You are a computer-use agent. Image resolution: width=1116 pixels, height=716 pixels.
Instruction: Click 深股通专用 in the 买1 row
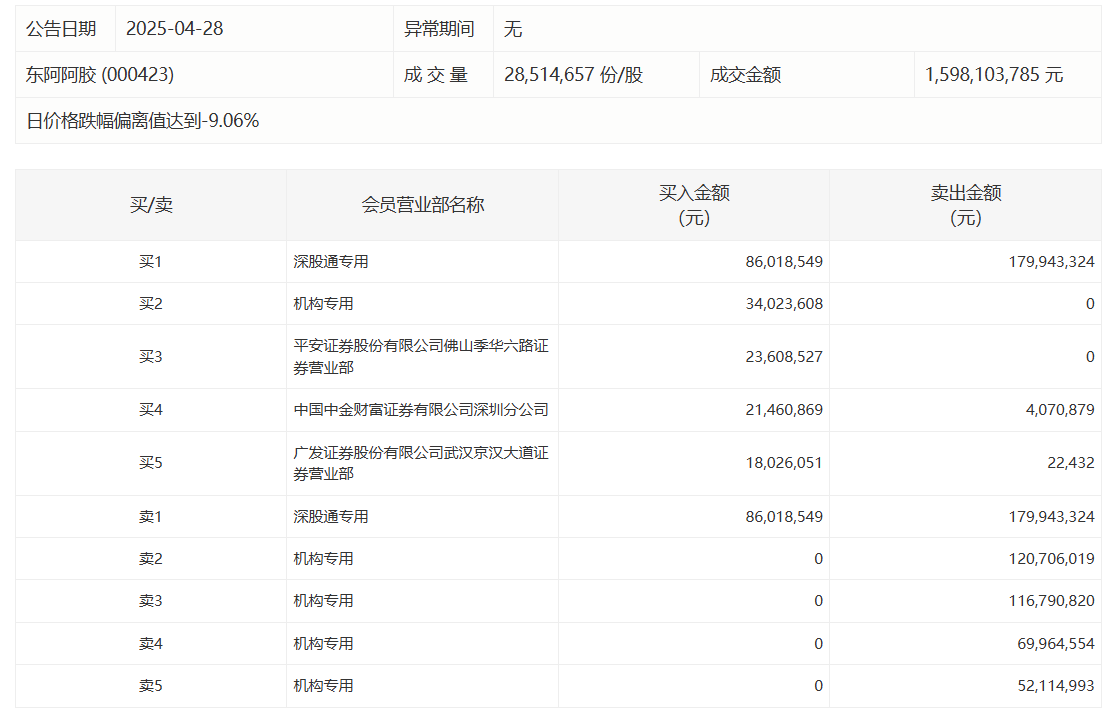tap(331, 262)
